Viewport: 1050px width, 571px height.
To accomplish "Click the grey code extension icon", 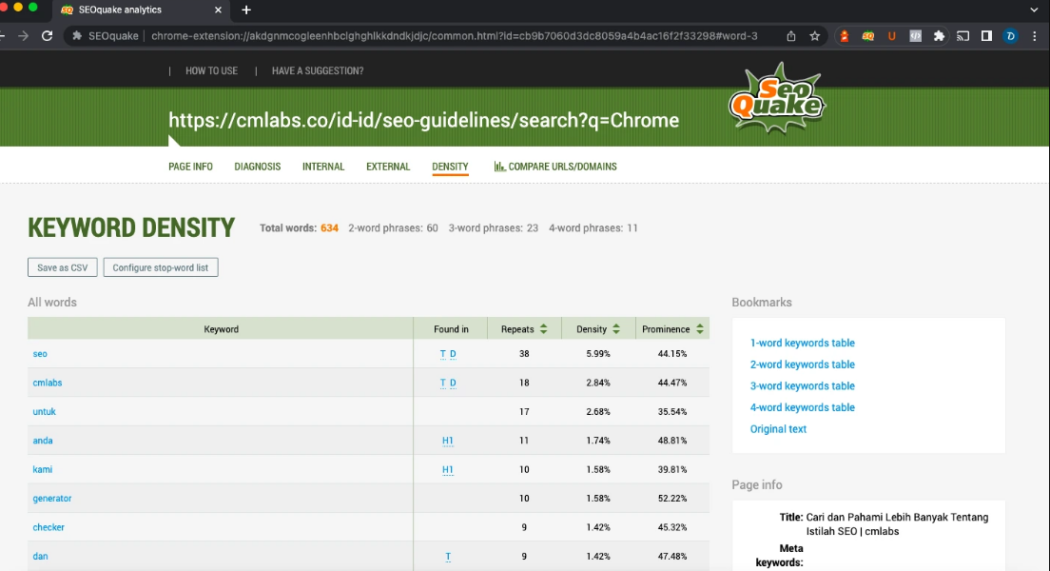I will 915,36.
